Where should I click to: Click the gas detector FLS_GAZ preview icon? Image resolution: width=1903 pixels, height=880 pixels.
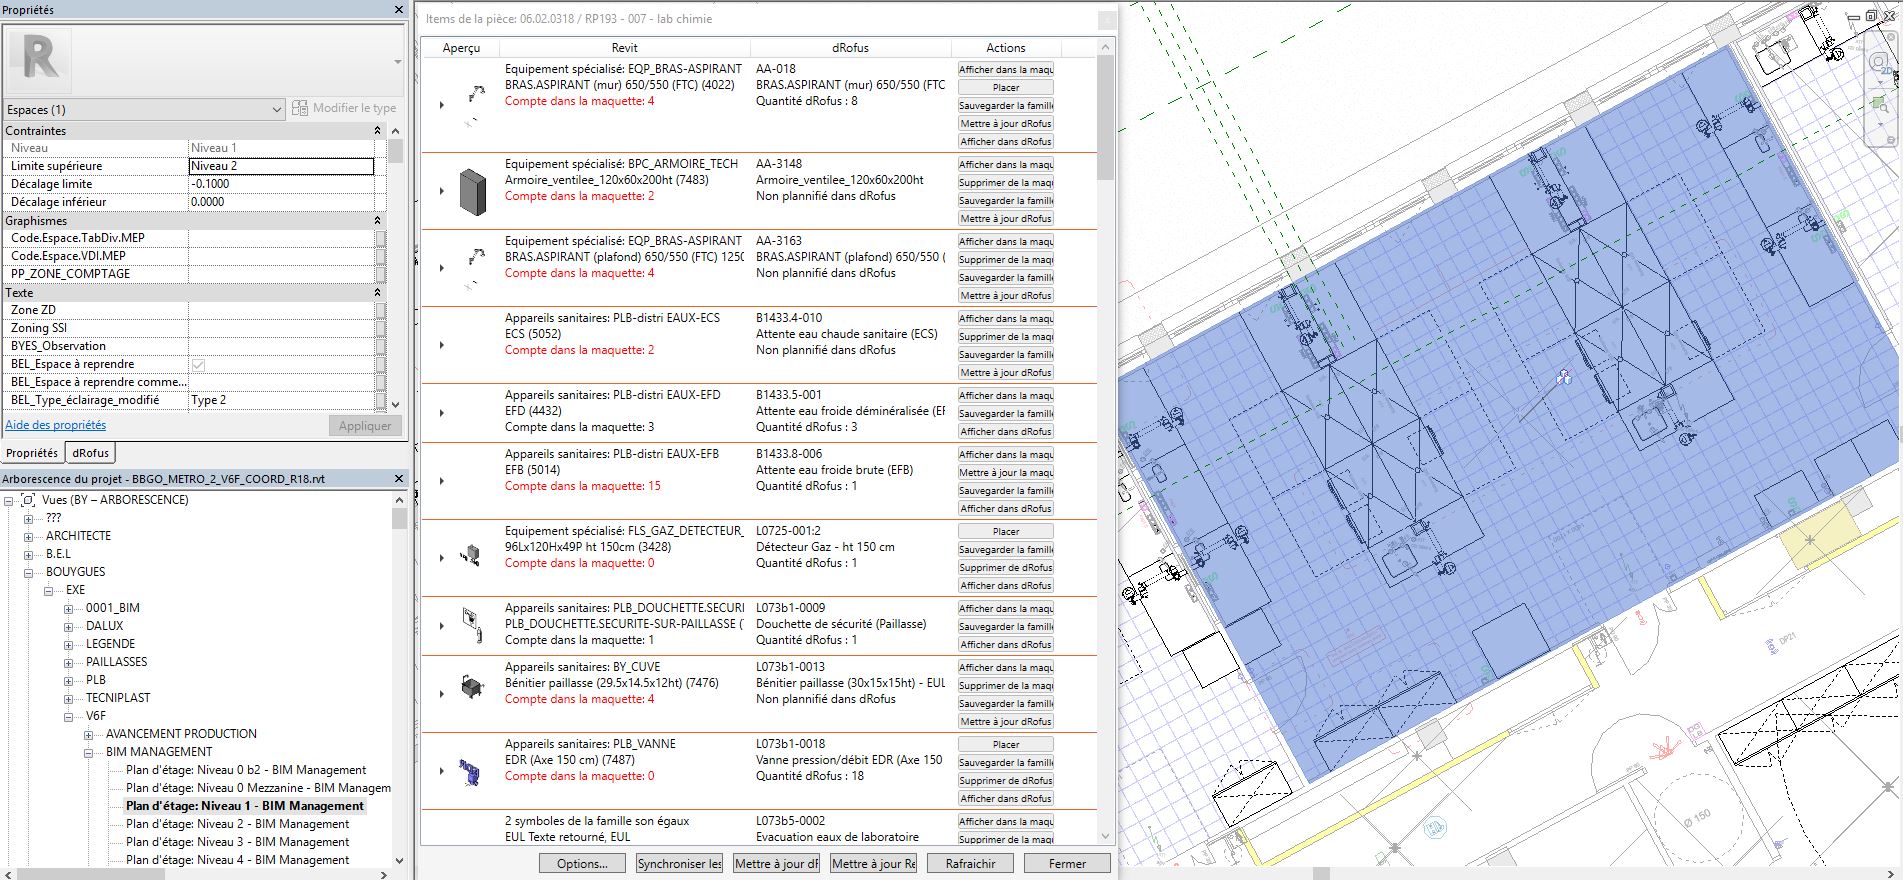470,556
